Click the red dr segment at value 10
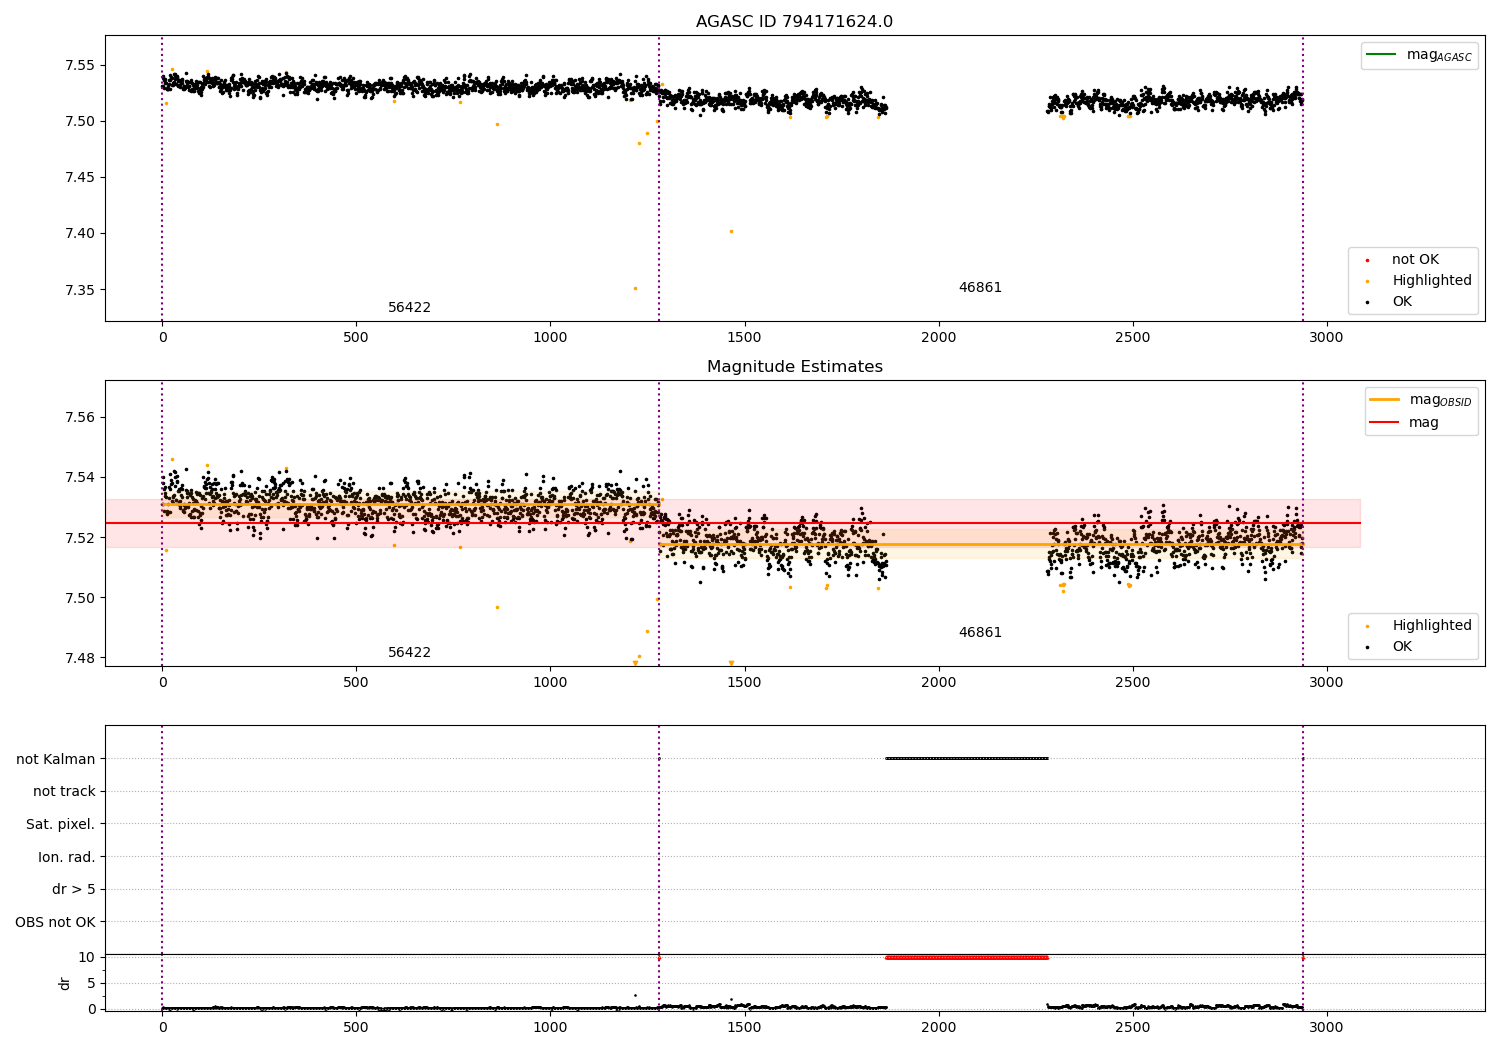 [967, 957]
